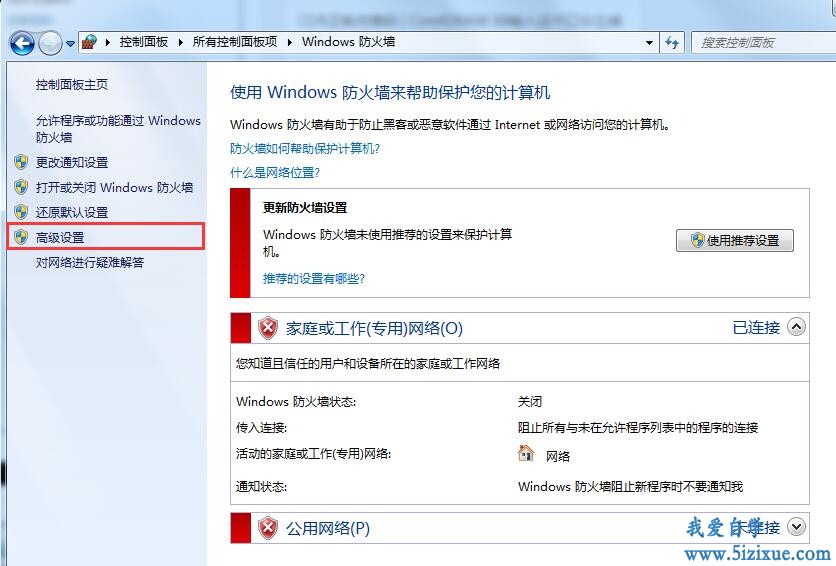Expand the arrow after 控制面板 breadcrumb

tap(180, 42)
